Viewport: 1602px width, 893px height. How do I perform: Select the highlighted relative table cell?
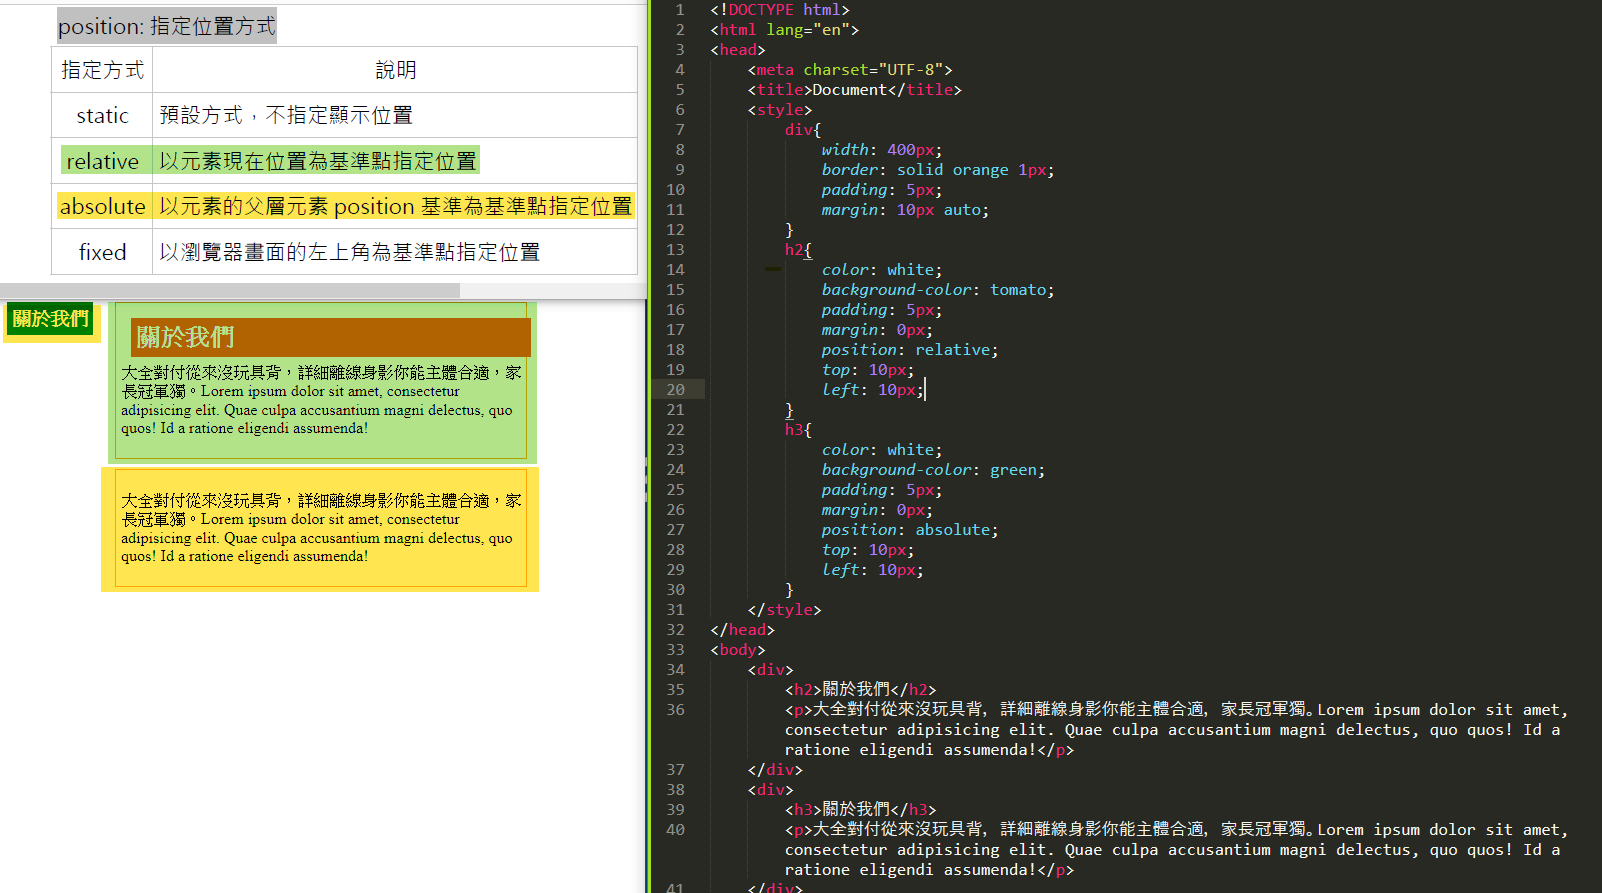tap(102, 161)
